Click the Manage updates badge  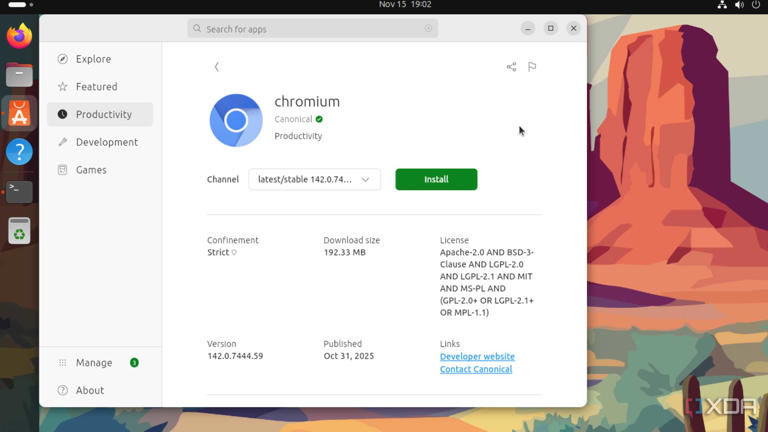tap(134, 362)
